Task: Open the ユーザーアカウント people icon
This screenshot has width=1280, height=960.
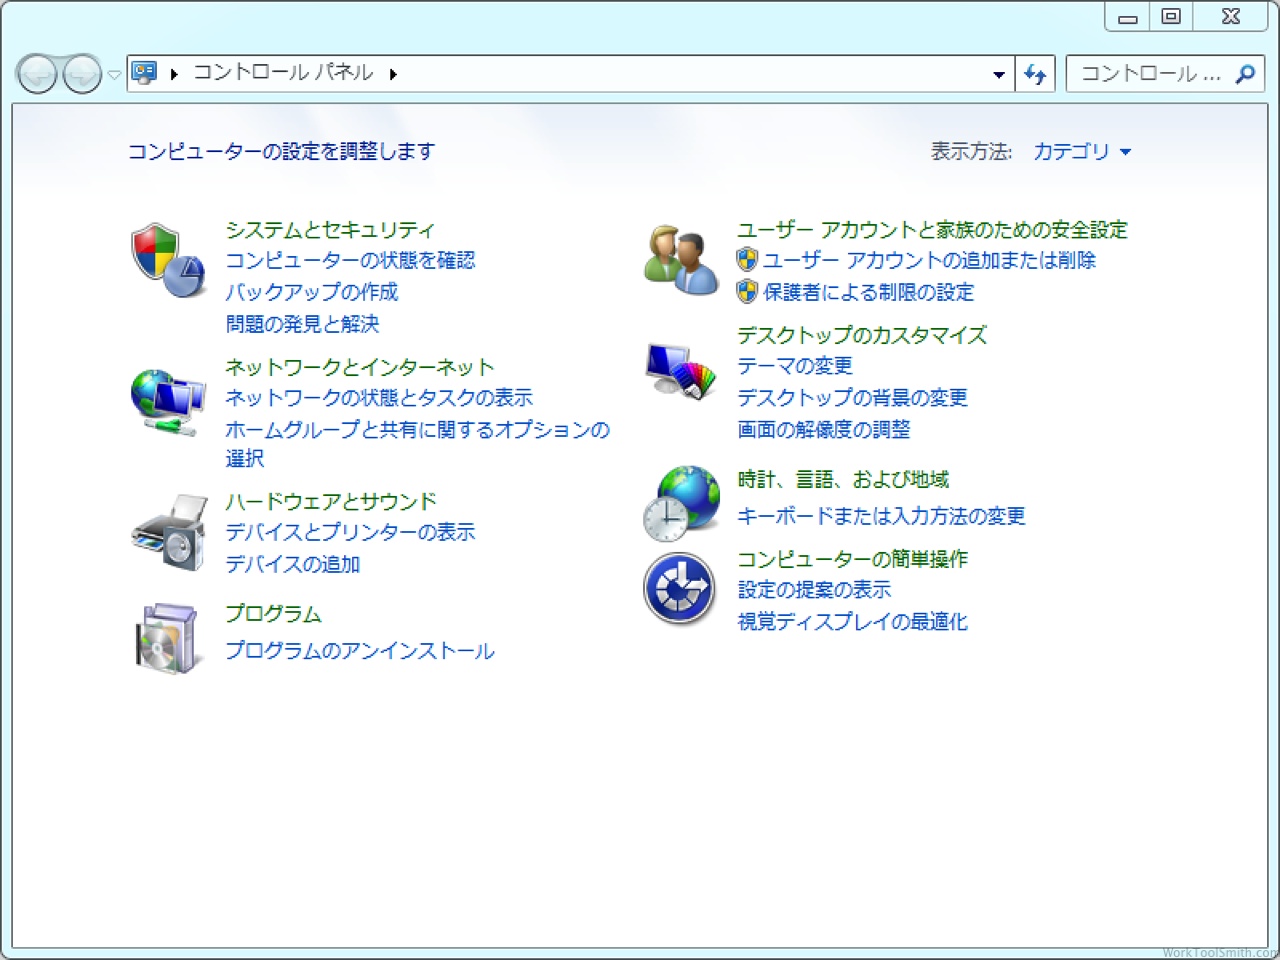Action: 681,260
